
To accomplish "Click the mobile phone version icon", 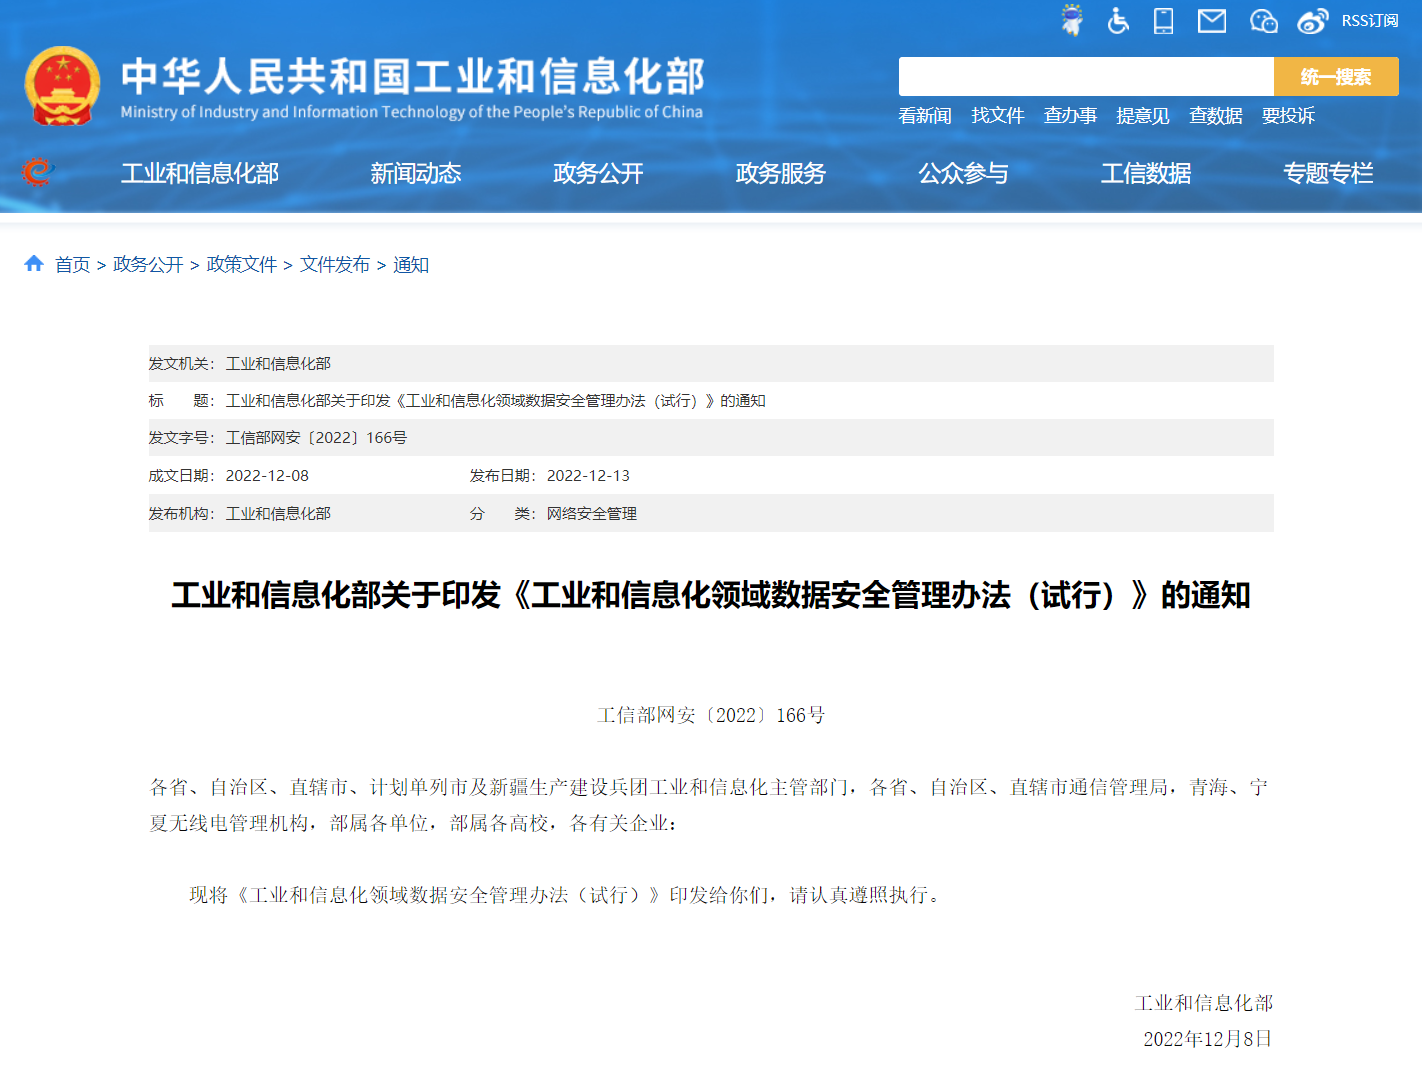I will [x=1163, y=20].
